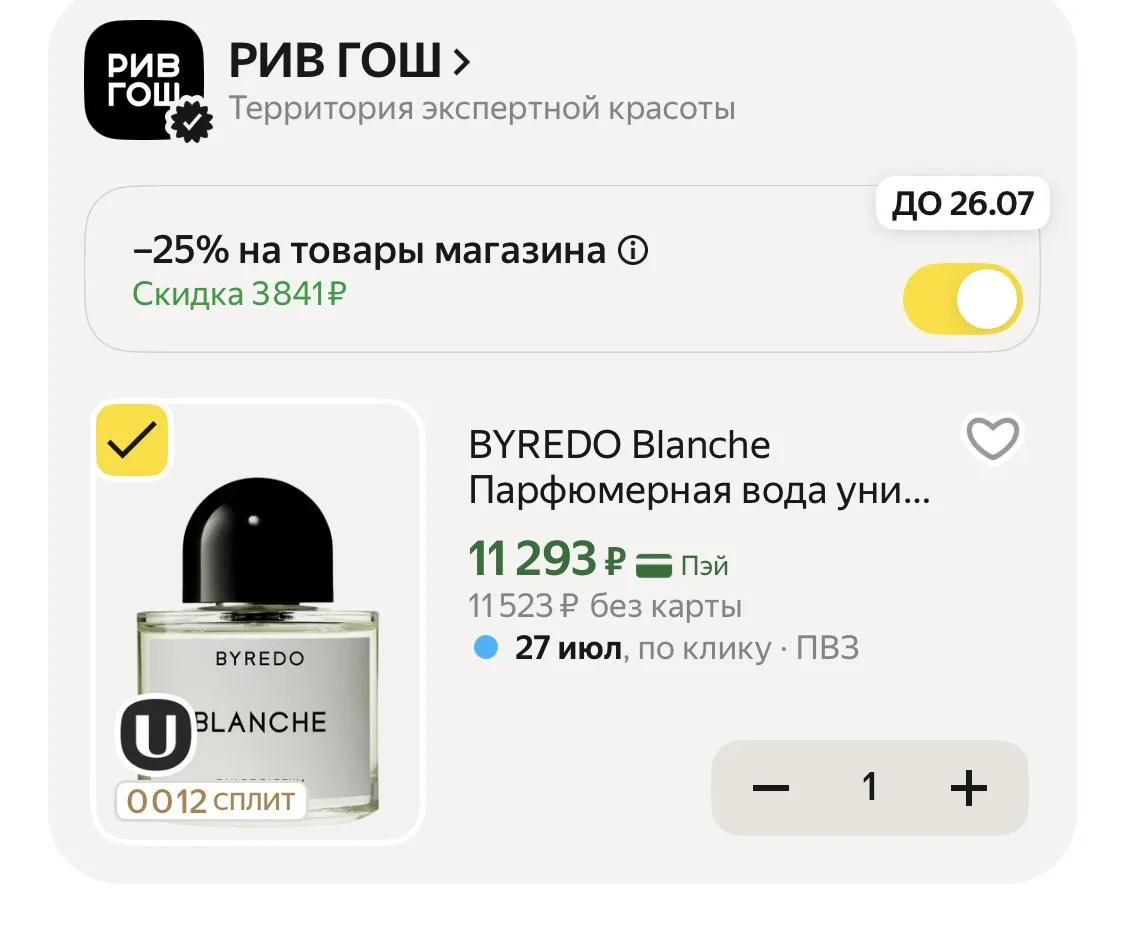1125x930 pixels.
Task: Add BYREDO Blanche to favorites with heart
Action: coord(993,438)
